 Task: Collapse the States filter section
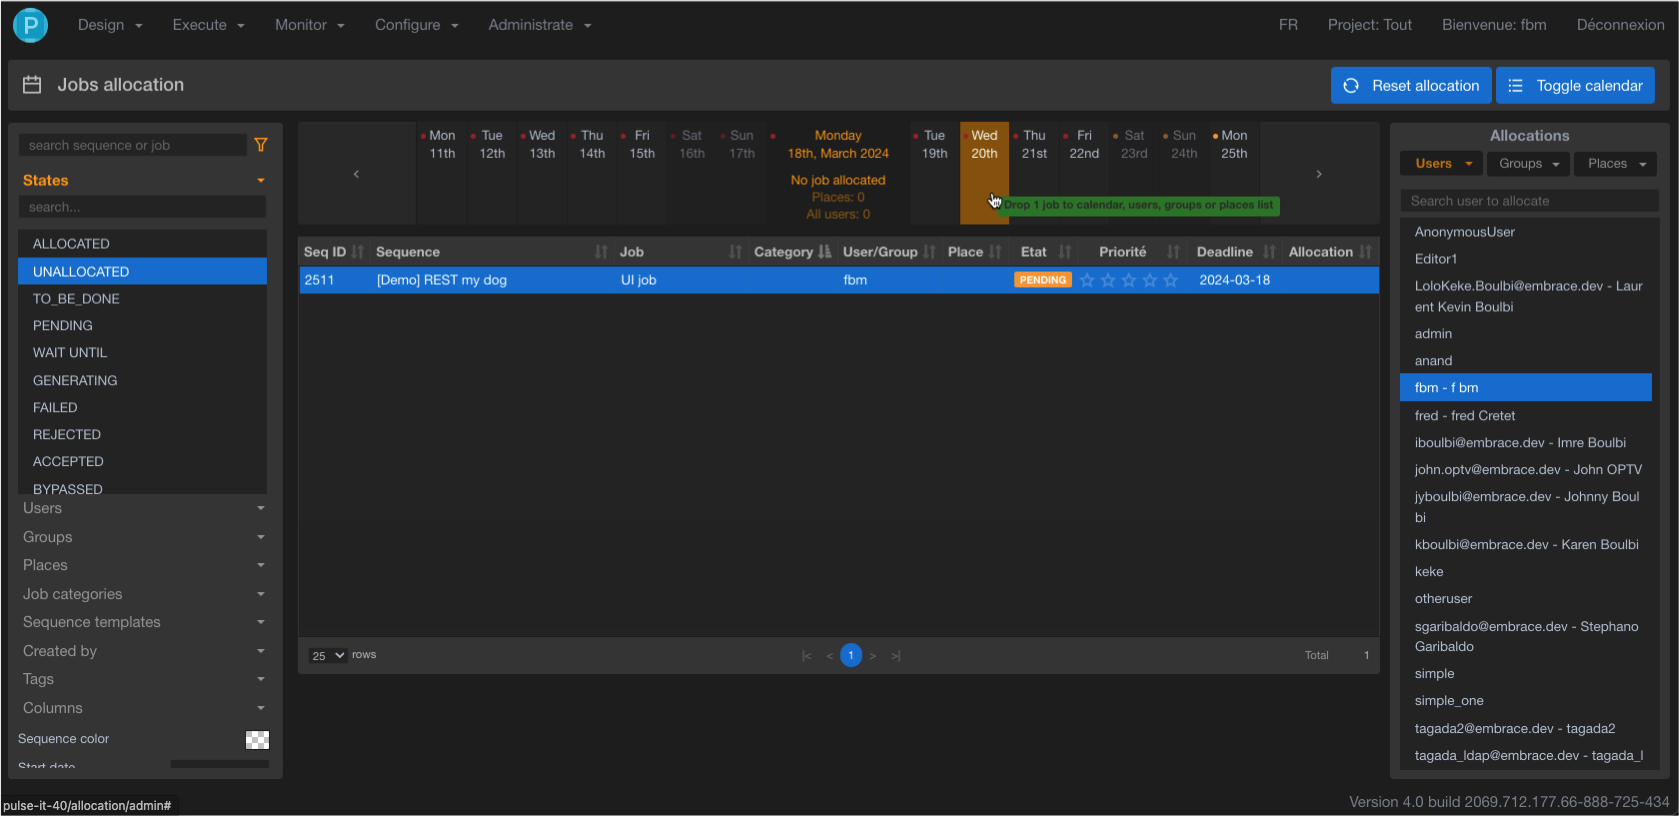coord(143,181)
